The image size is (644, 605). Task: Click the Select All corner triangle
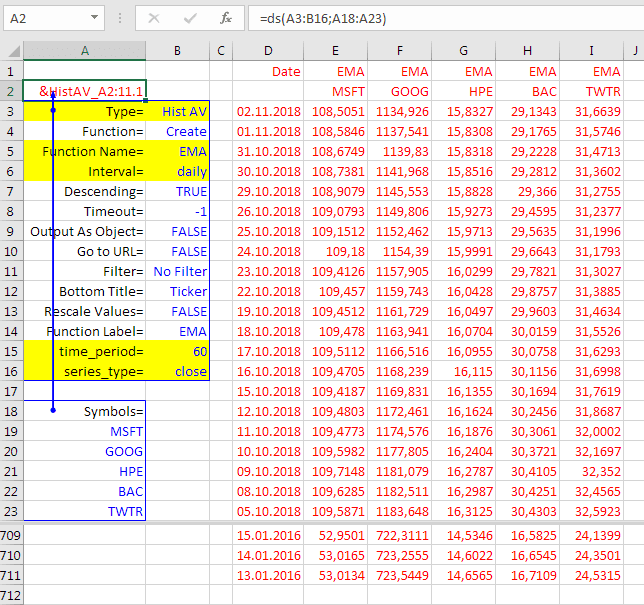(x=12, y=51)
